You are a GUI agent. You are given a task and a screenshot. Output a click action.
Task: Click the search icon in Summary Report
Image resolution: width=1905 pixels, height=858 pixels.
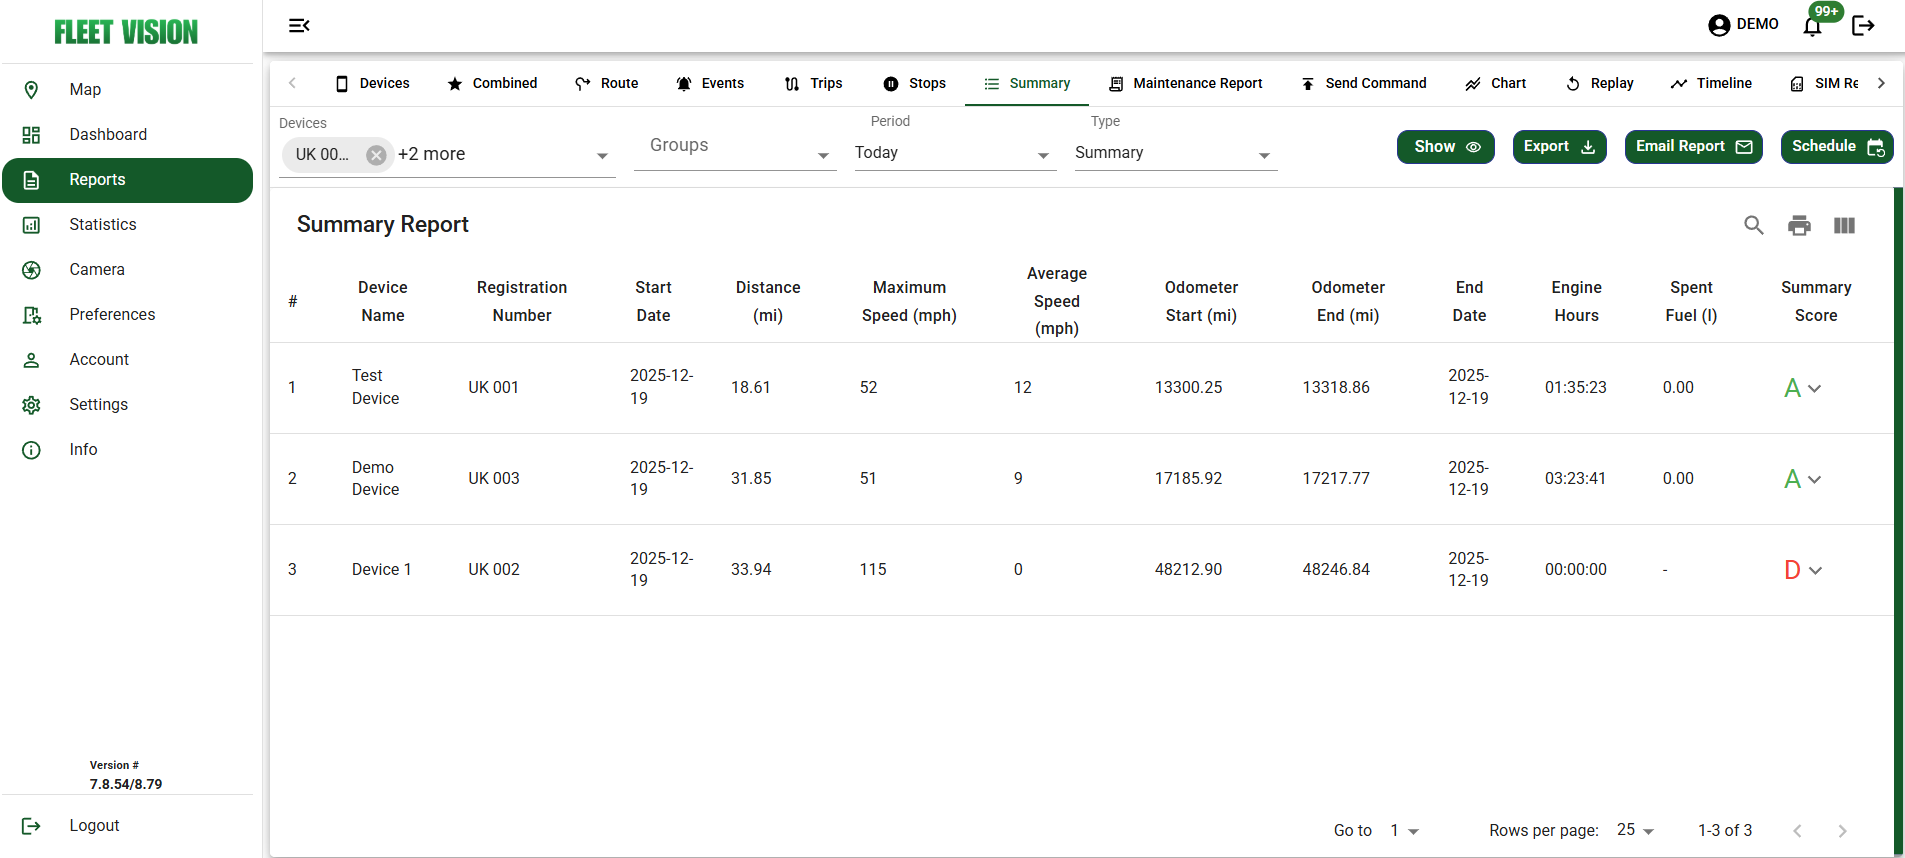(1753, 225)
